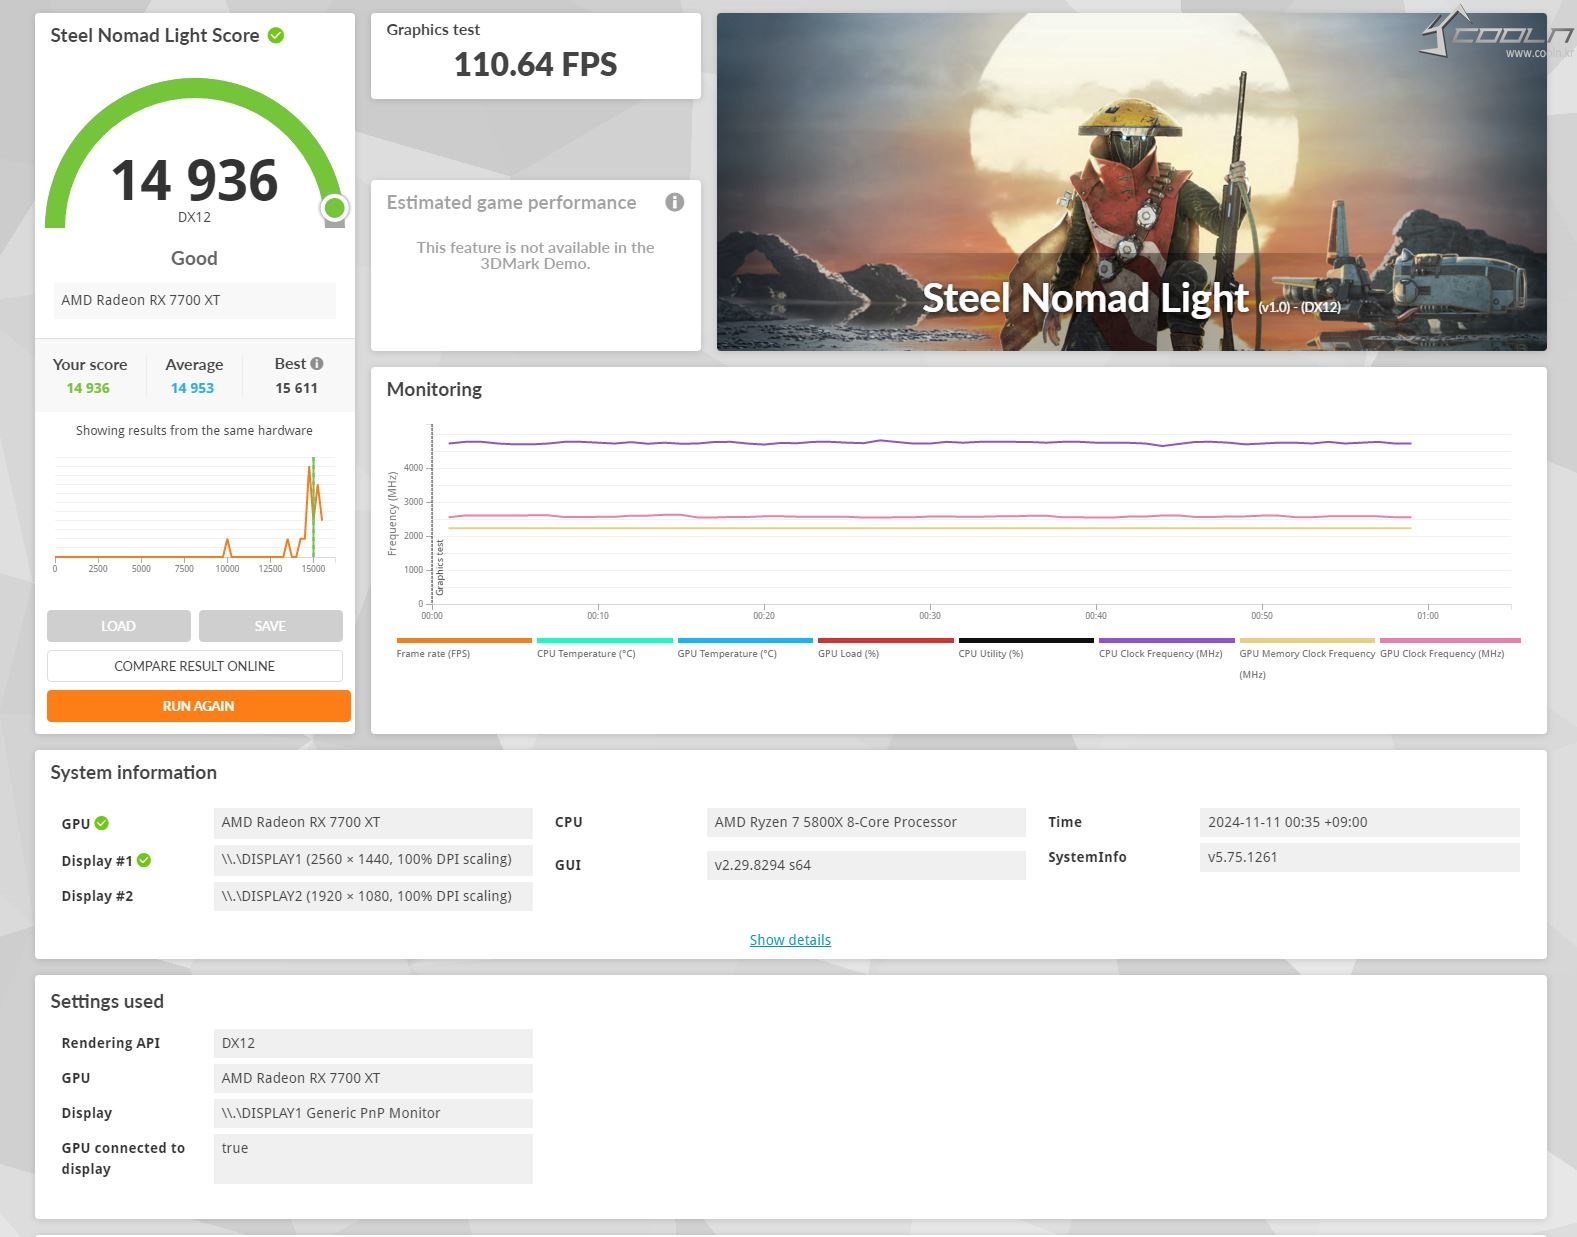This screenshot has width=1577, height=1237.
Task: Click the GPU value in System information
Action: (373, 822)
